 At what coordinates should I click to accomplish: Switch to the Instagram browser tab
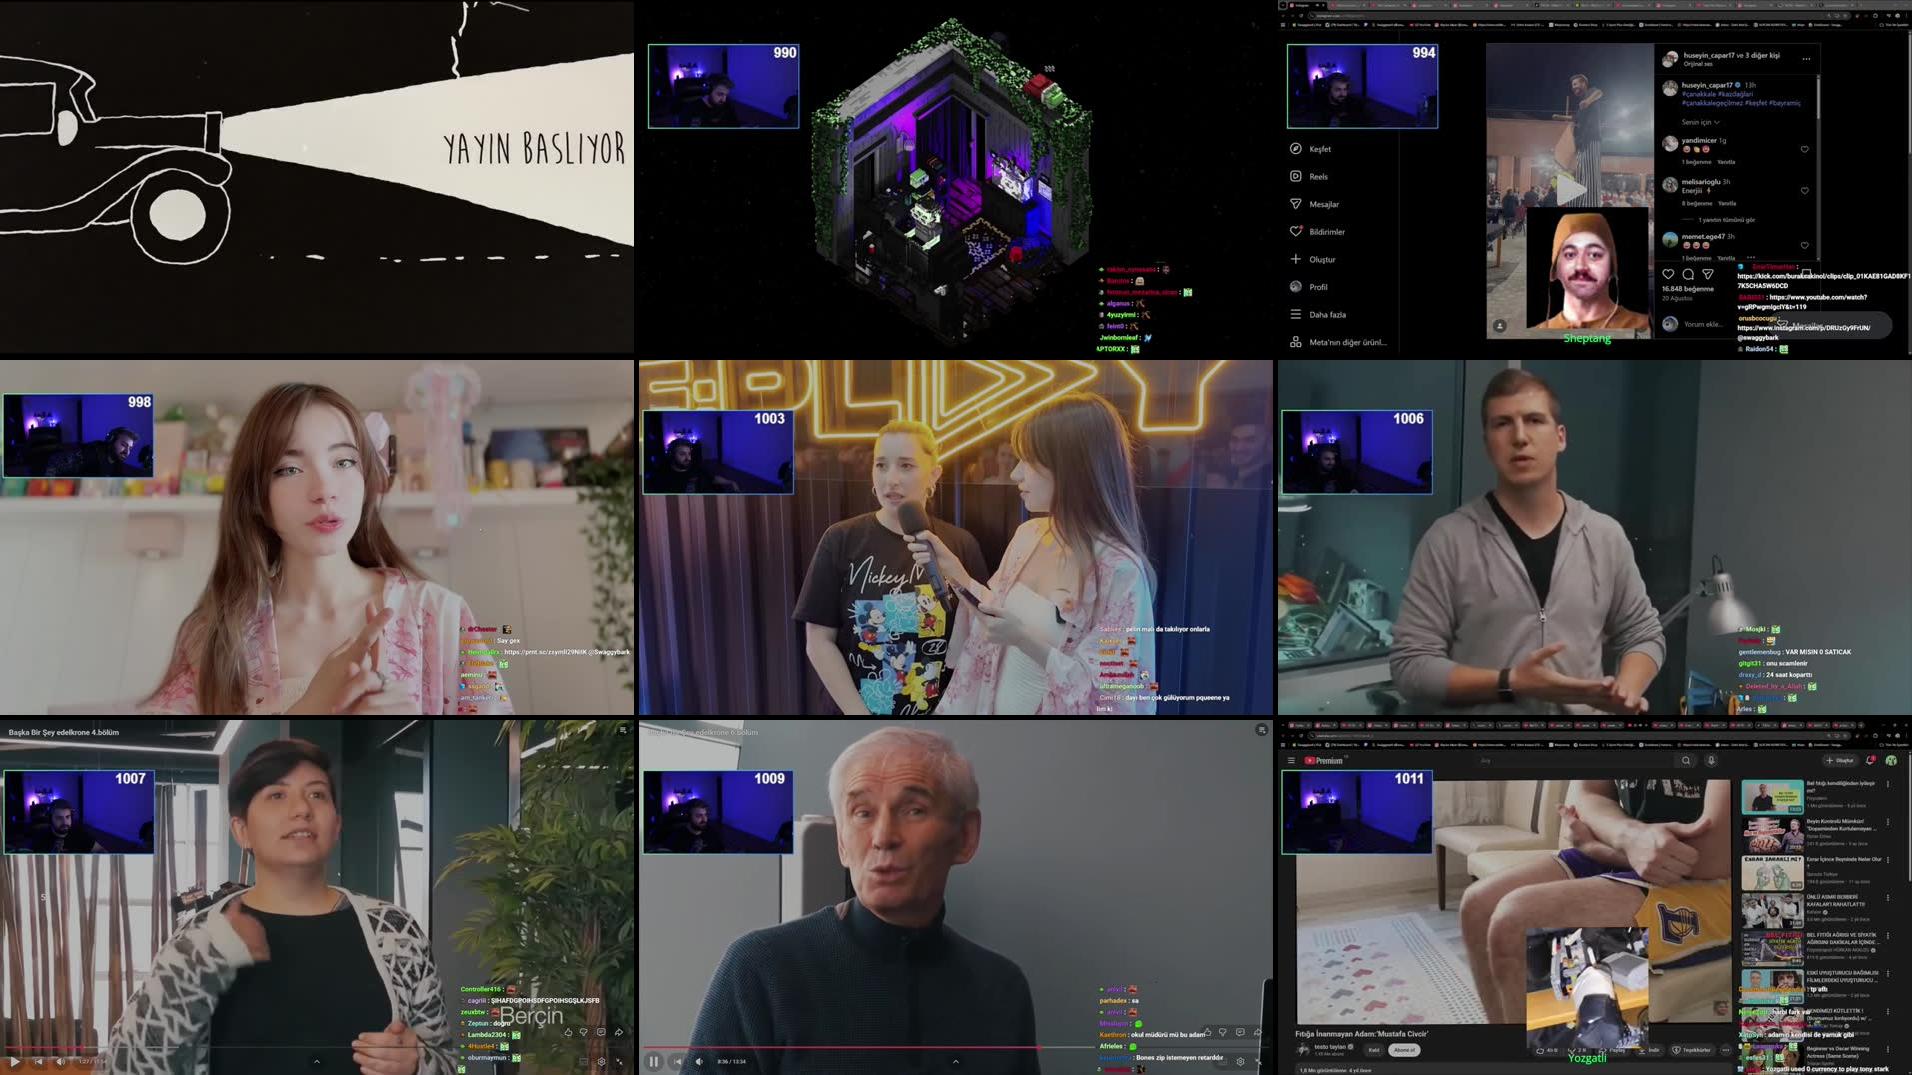(x=1300, y=5)
